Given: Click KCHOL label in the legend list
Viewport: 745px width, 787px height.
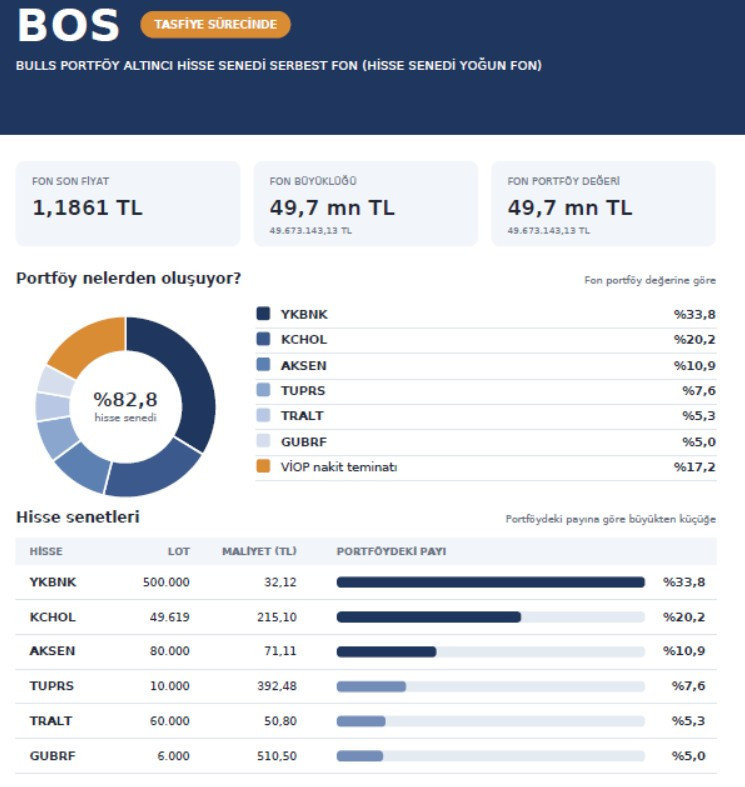Looking at the screenshot, I should coord(304,339).
